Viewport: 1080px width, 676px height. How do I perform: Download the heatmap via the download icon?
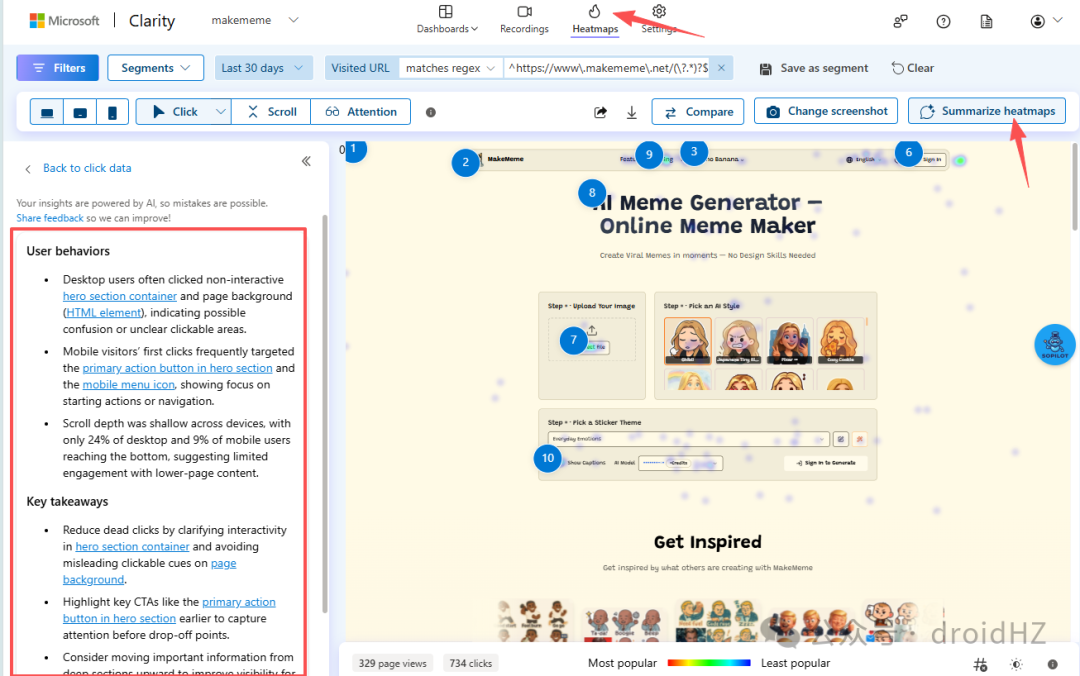[x=632, y=112]
